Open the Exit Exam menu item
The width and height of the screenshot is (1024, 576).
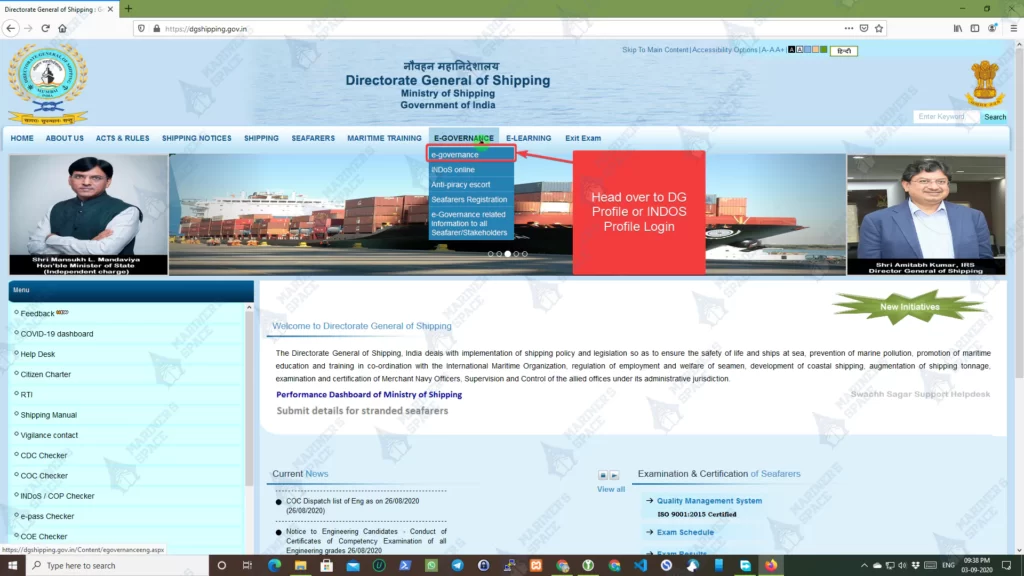pyautogui.click(x=583, y=138)
